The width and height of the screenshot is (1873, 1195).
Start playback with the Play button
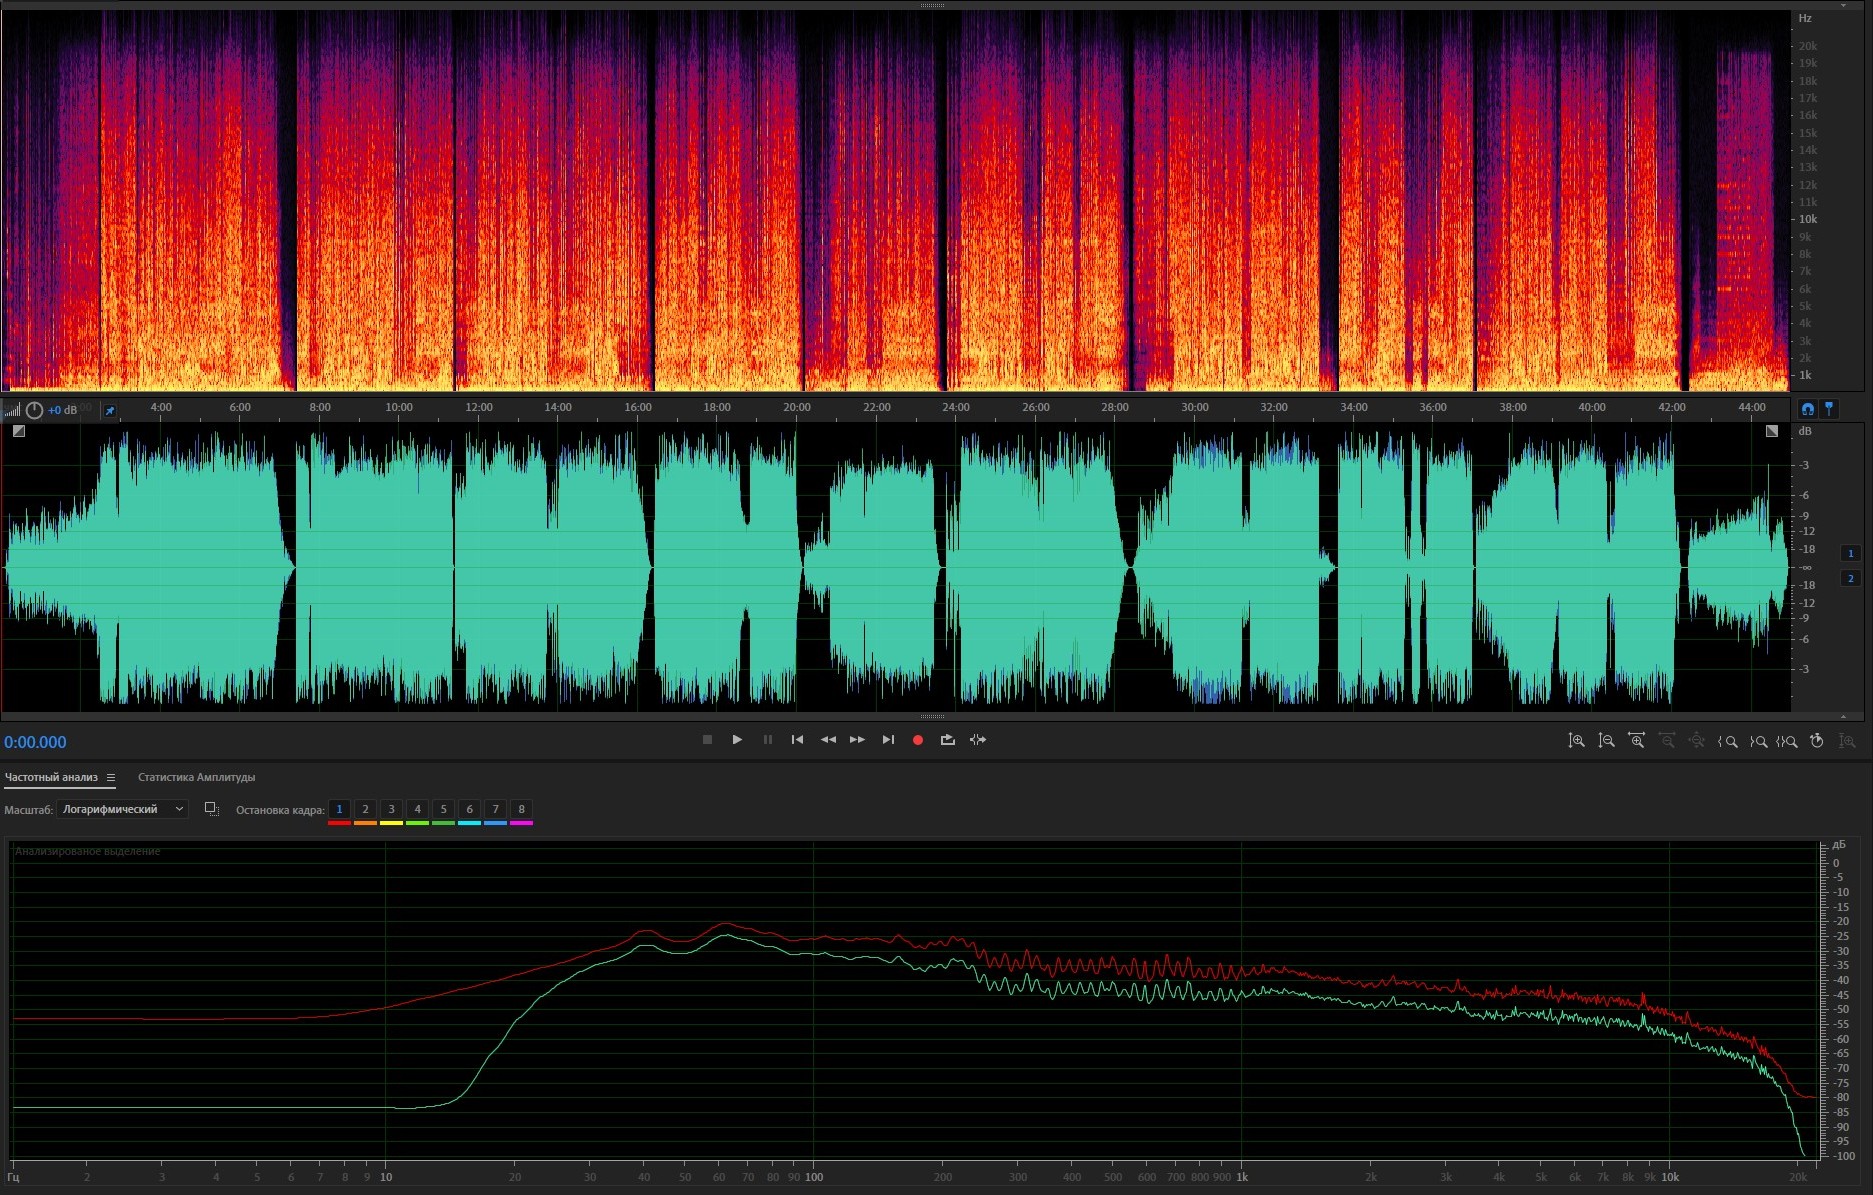(x=737, y=740)
